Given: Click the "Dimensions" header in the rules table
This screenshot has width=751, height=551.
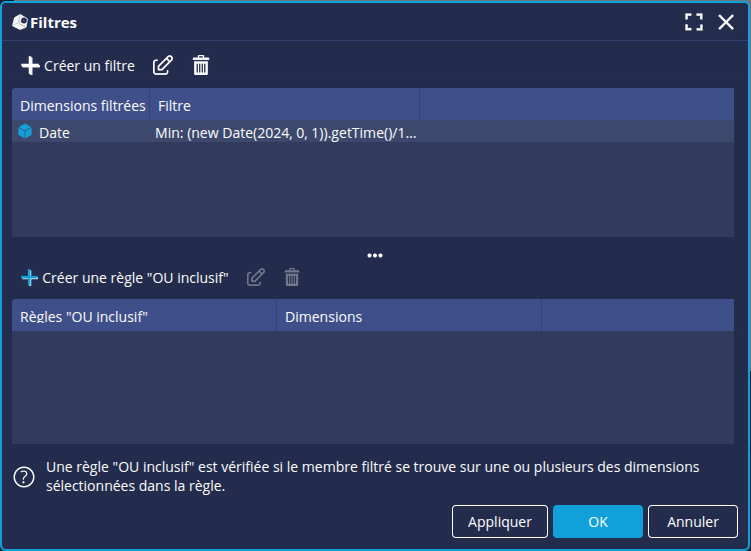Looking at the screenshot, I should [408, 317].
